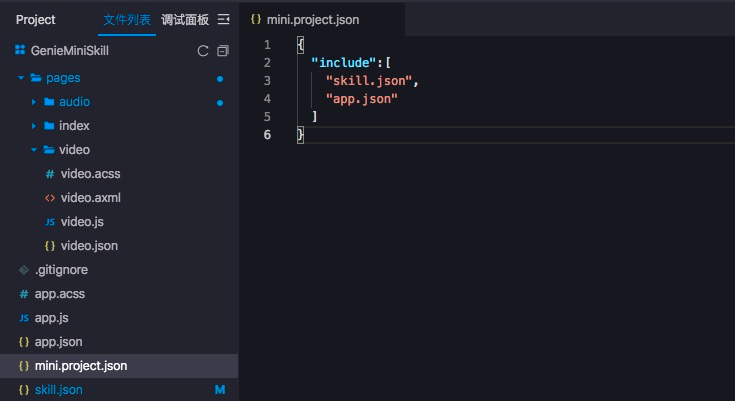735x401 pixels.
Task: Open app.acss from the file list
Action: pos(60,294)
